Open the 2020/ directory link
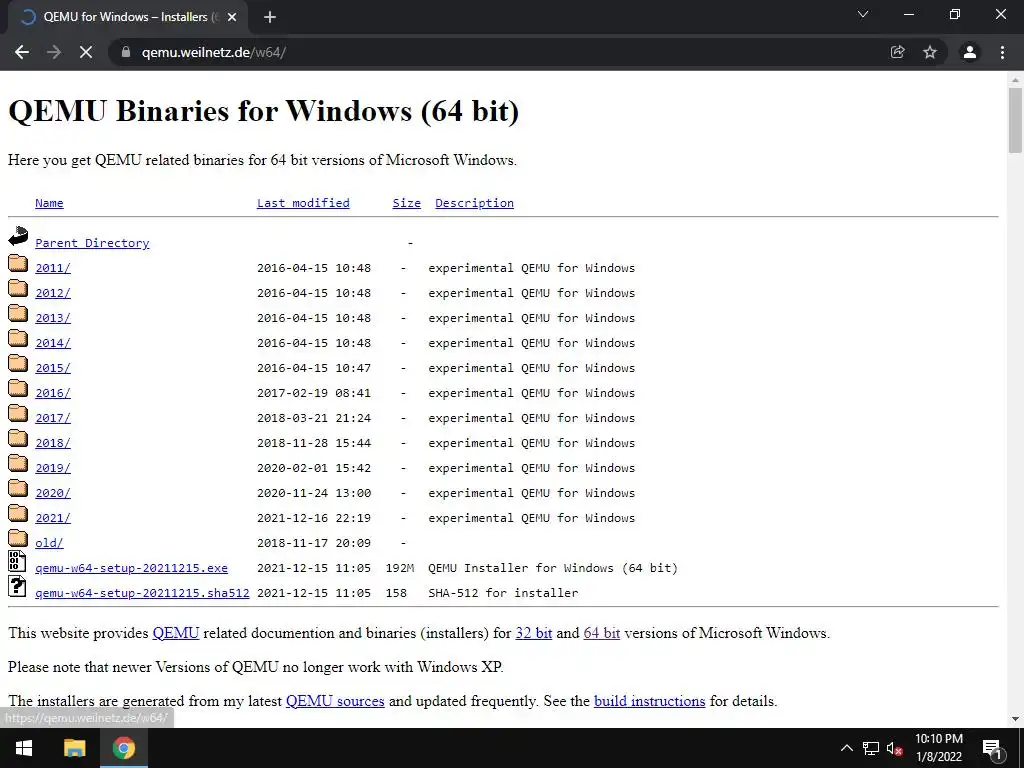Image resolution: width=1024 pixels, height=768 pixels. click(x=53, y=493)
